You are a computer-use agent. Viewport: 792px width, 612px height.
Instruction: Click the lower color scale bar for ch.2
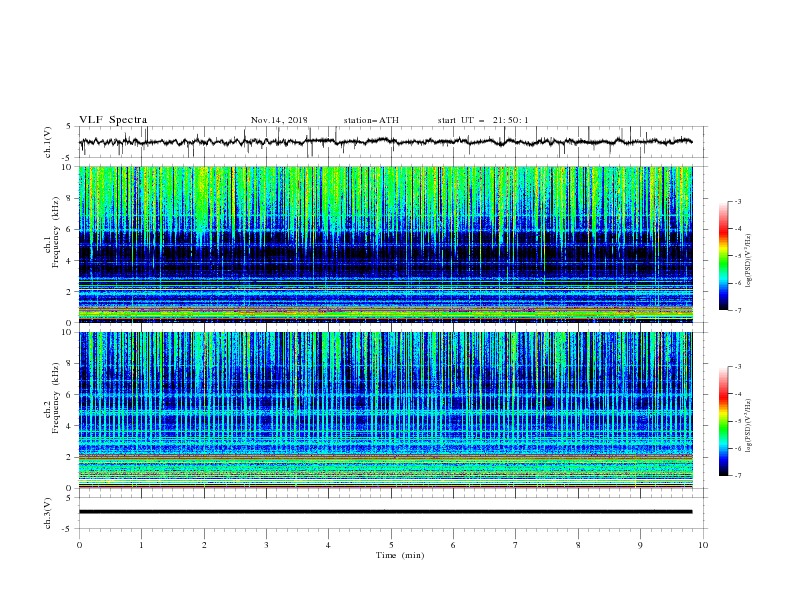pos(724,421)
